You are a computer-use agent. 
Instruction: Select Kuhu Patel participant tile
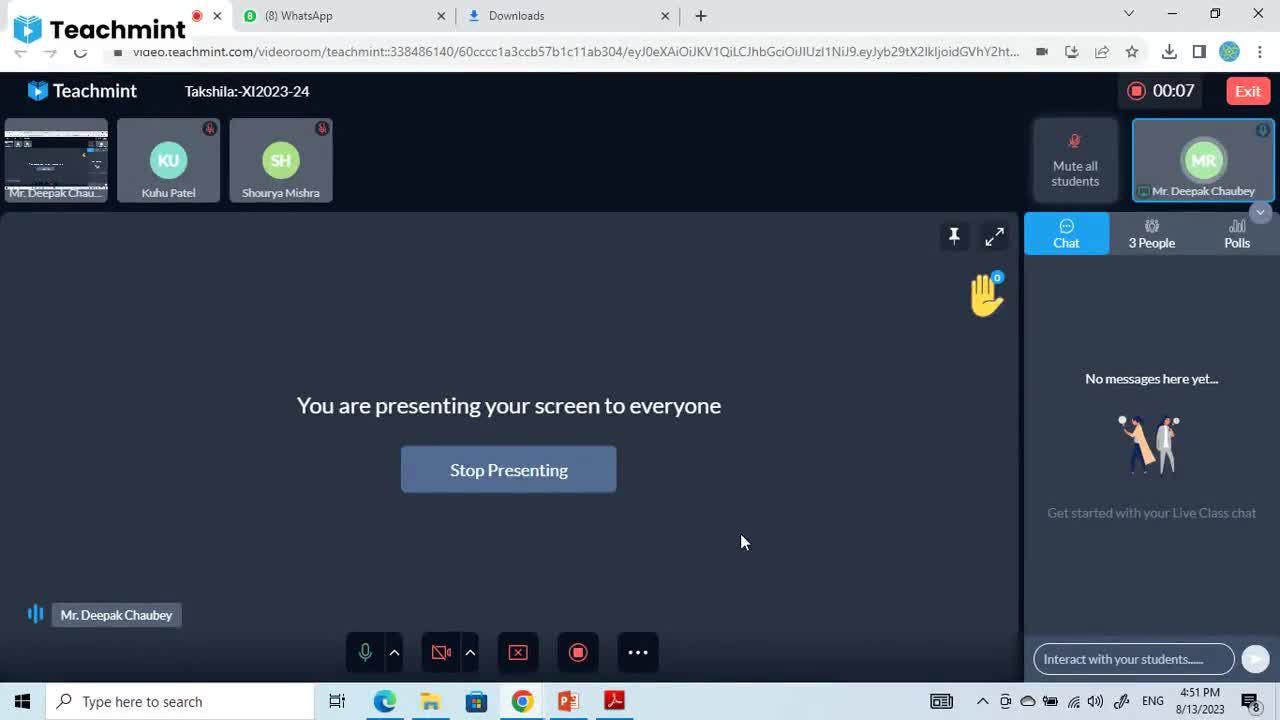tap(168, 161)
